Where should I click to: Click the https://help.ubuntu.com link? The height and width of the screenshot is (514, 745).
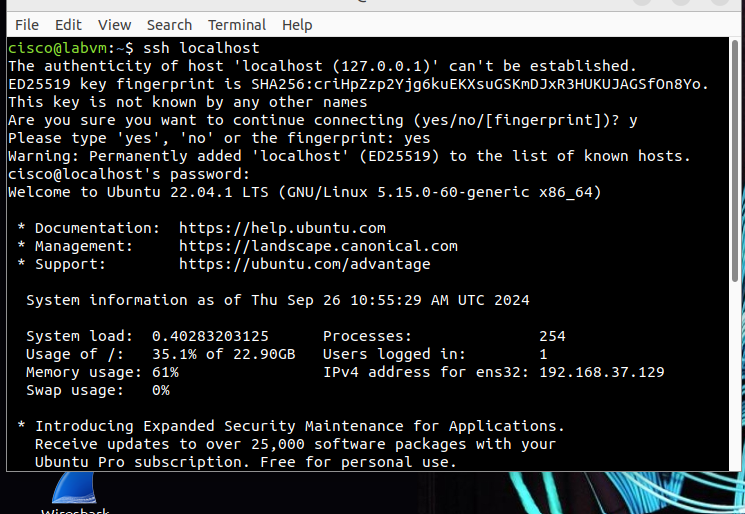[282, 228]
